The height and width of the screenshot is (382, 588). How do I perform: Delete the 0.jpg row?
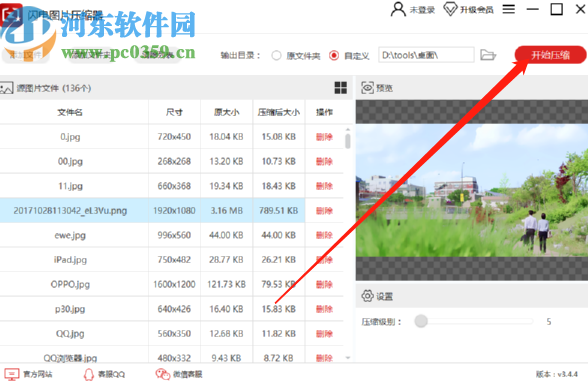point(324,137)
